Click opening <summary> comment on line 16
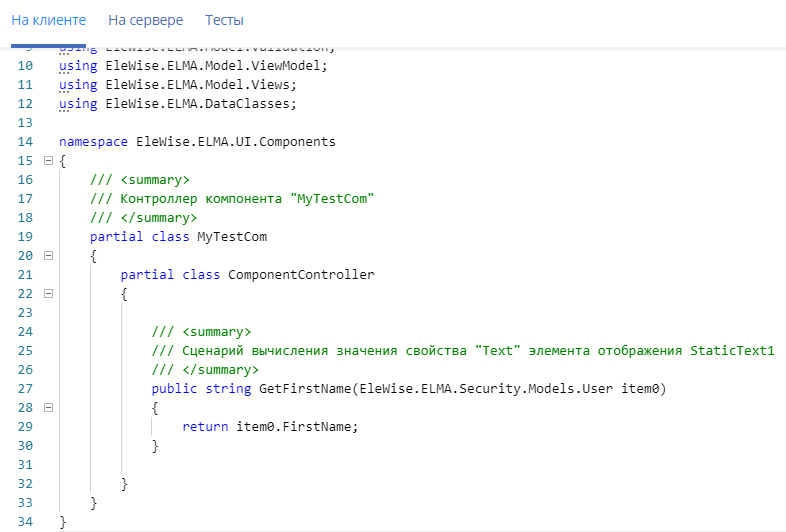 coord(140,180)
